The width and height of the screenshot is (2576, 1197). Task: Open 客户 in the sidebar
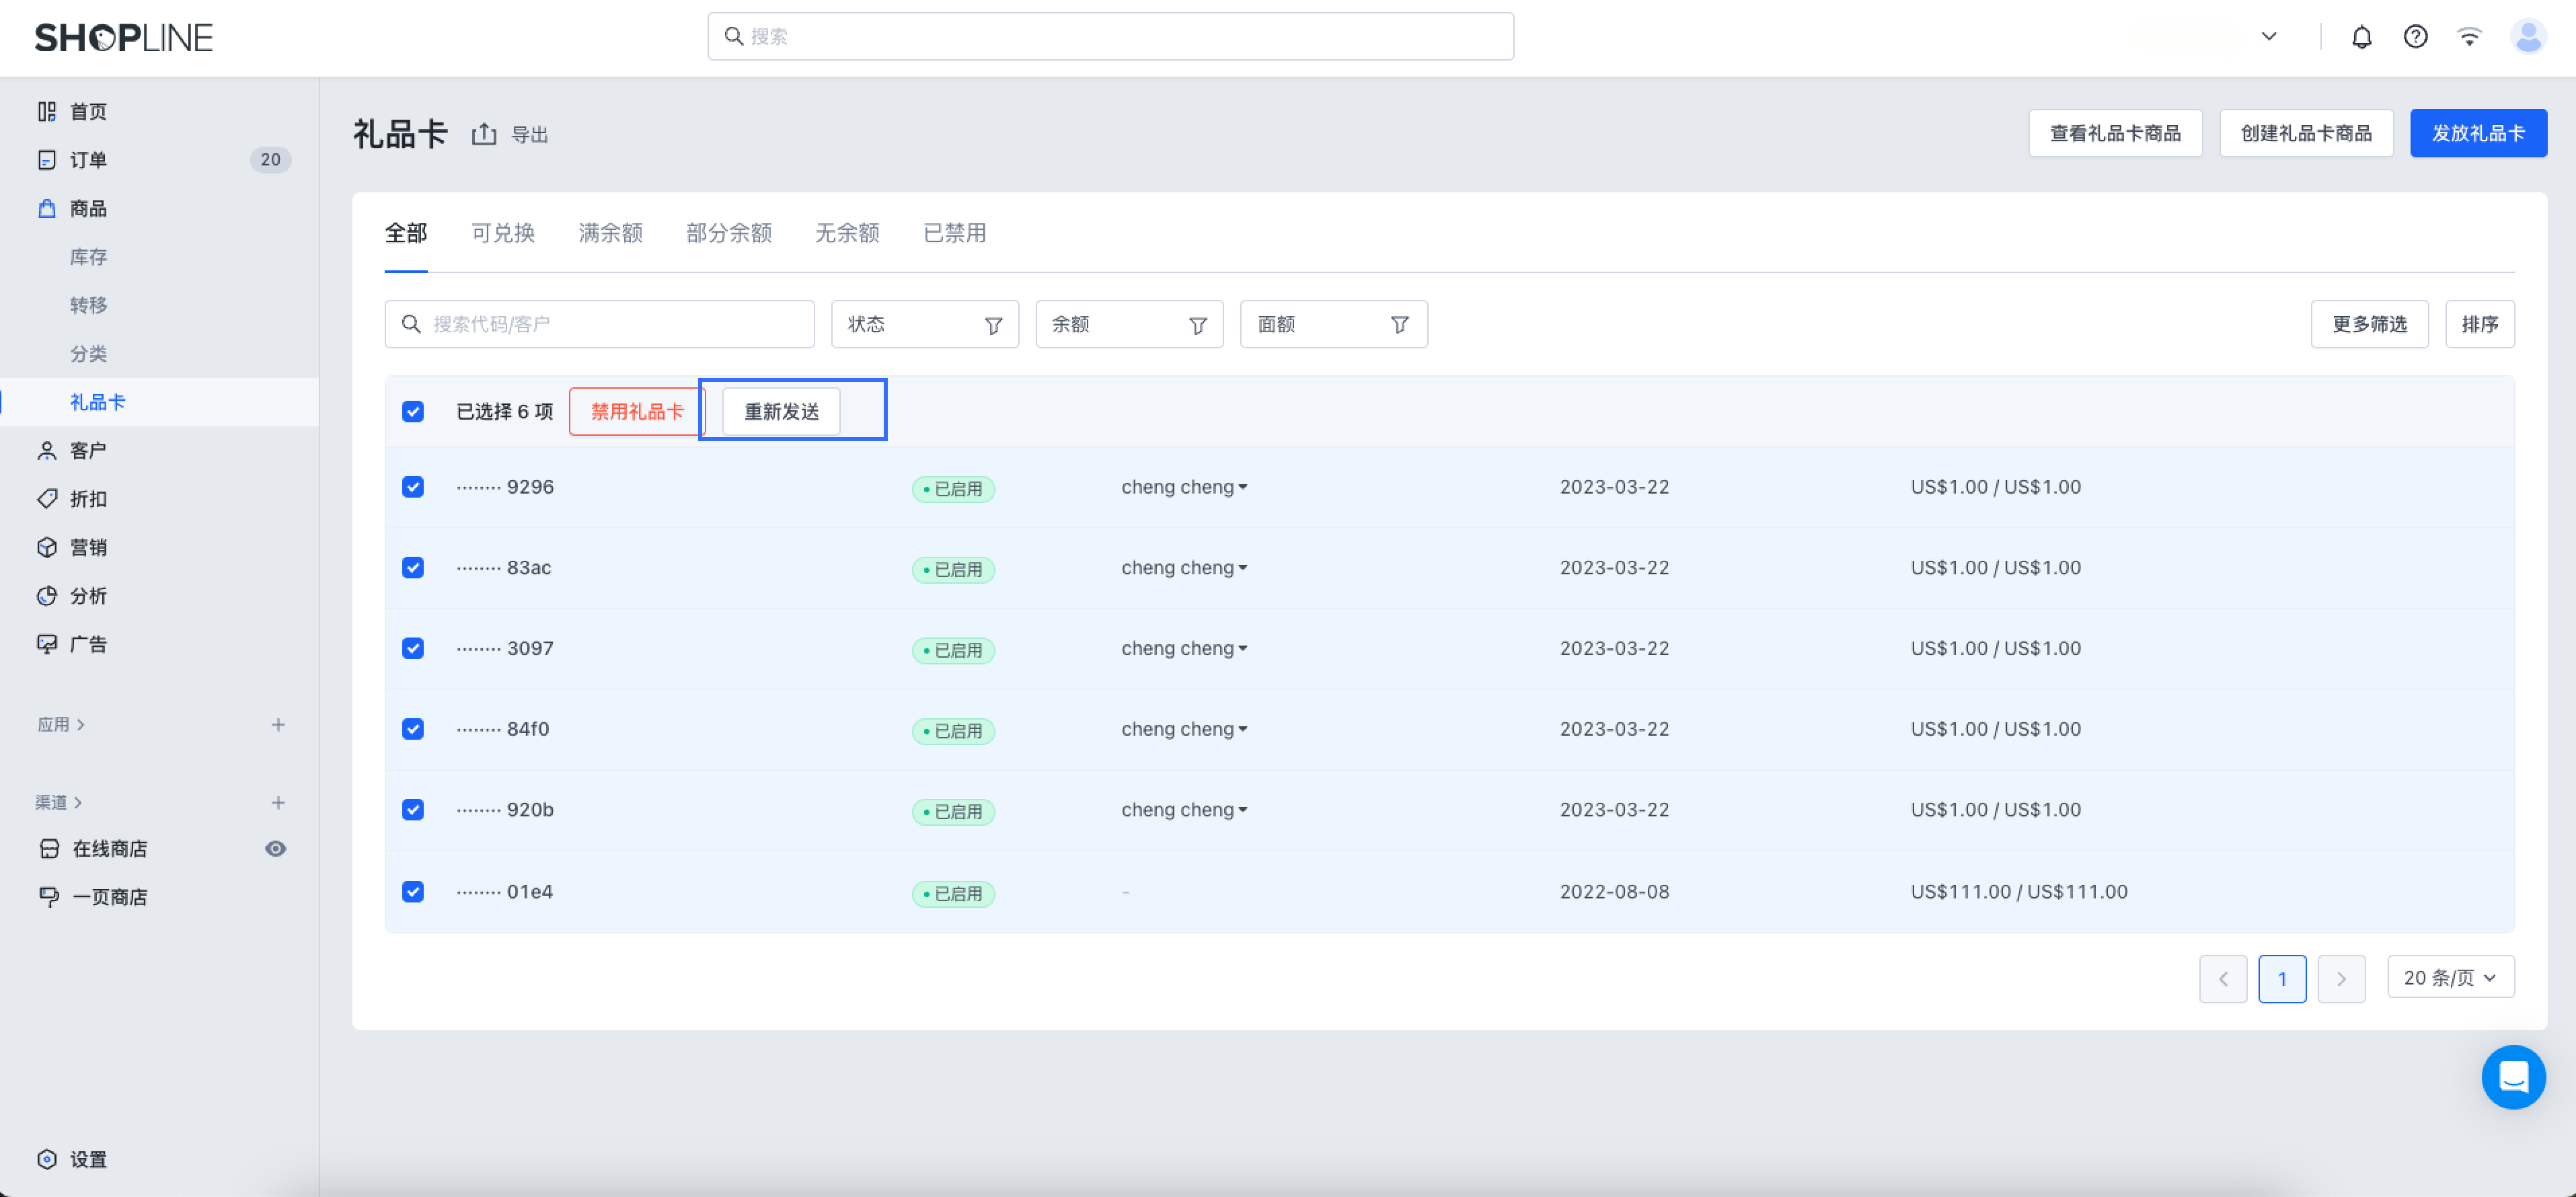coord(88,451)
